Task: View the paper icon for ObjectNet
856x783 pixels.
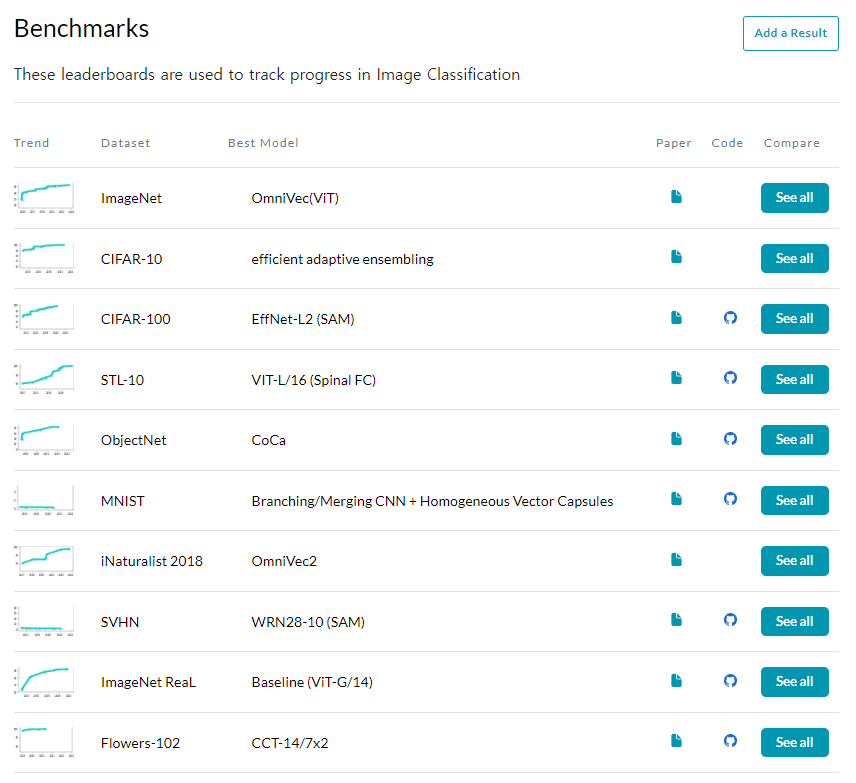Action: click(676, 439)
